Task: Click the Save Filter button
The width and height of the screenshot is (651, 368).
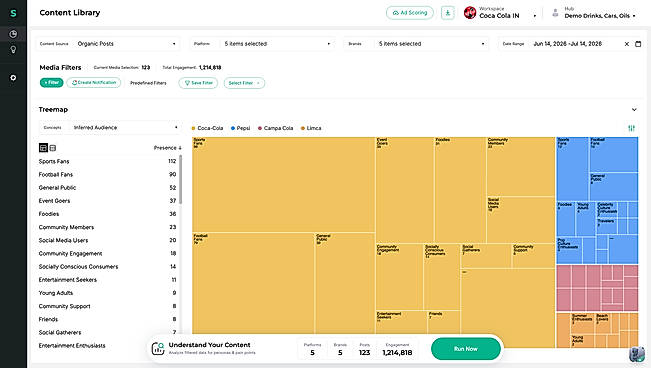Action: click(x=198, y=83)
